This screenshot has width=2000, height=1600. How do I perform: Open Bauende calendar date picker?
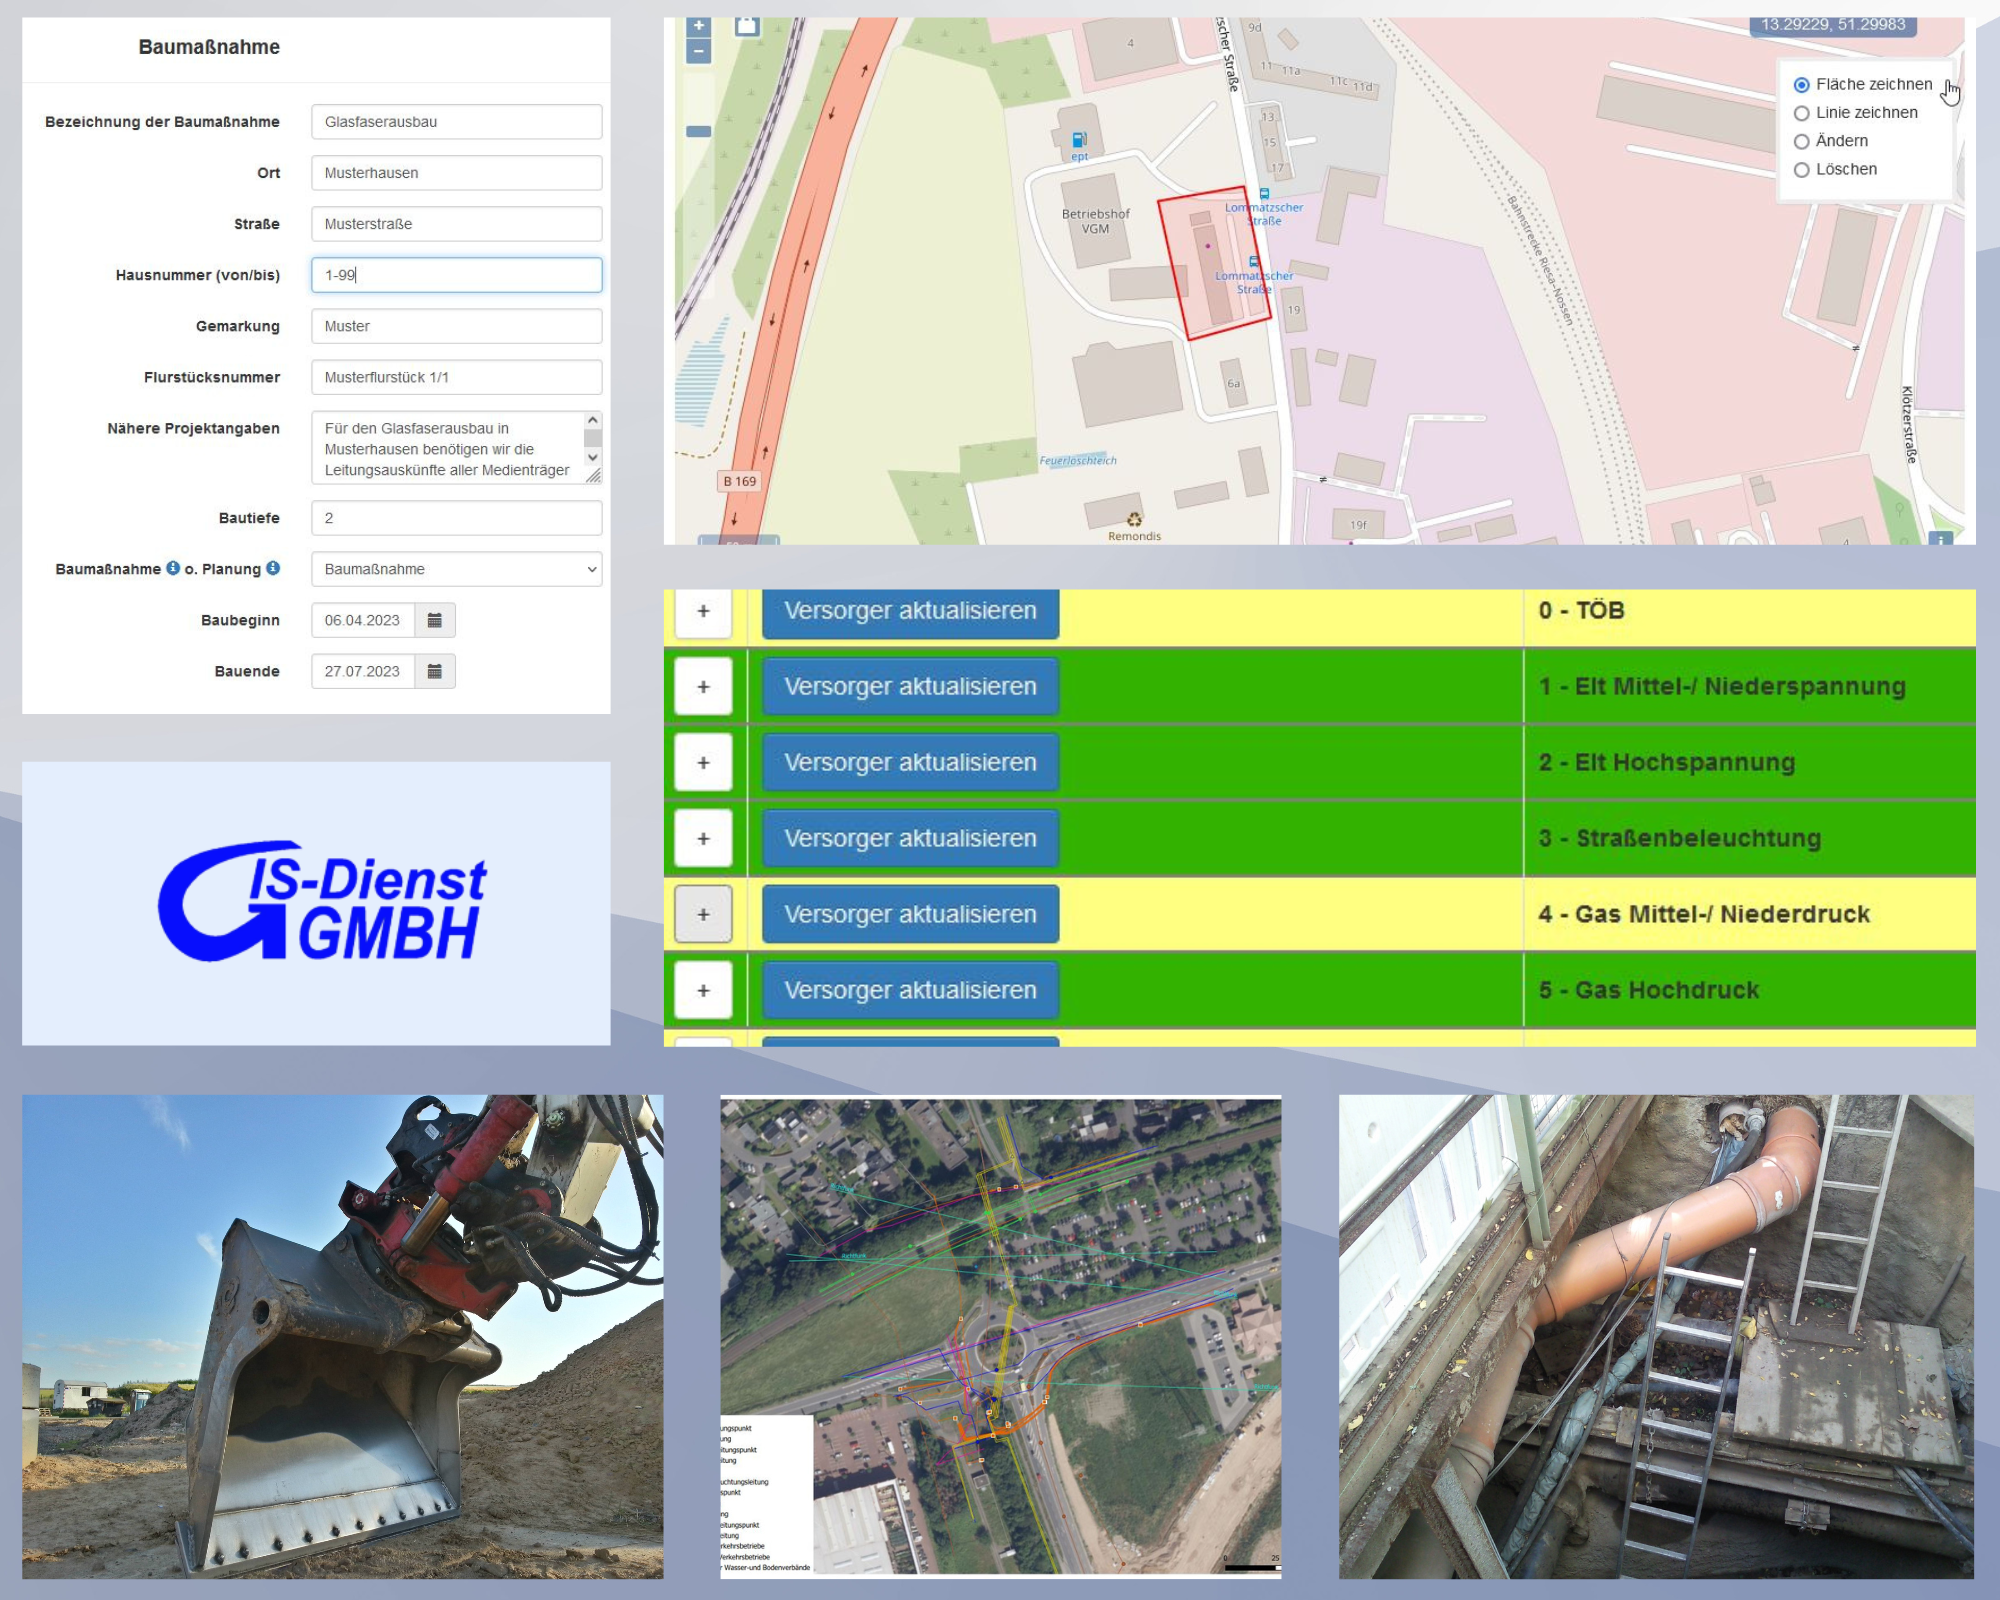click(434, 671)
